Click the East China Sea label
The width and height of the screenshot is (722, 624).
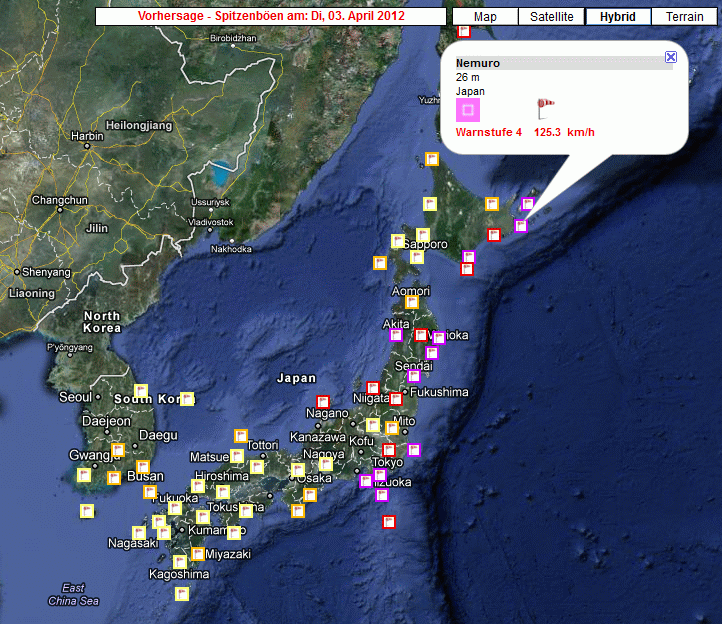tap(74, 595)
